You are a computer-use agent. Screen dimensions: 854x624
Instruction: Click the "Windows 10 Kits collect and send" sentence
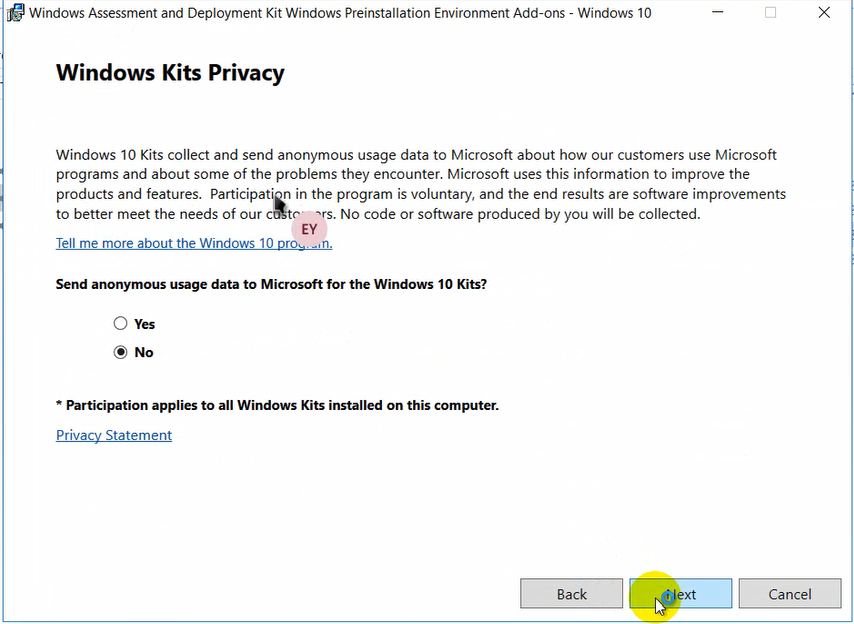click(416, 164)
